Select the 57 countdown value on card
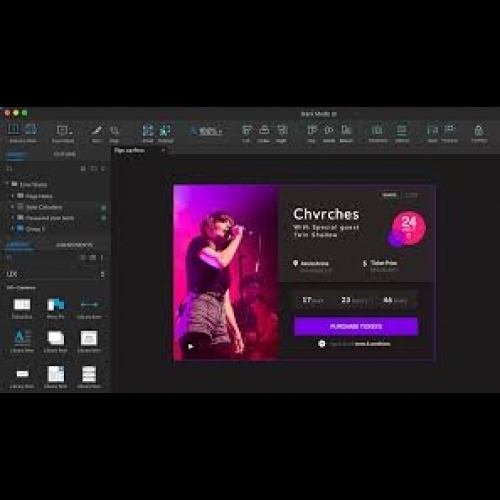This screenshot has width=500, height=500. (307, 300)
